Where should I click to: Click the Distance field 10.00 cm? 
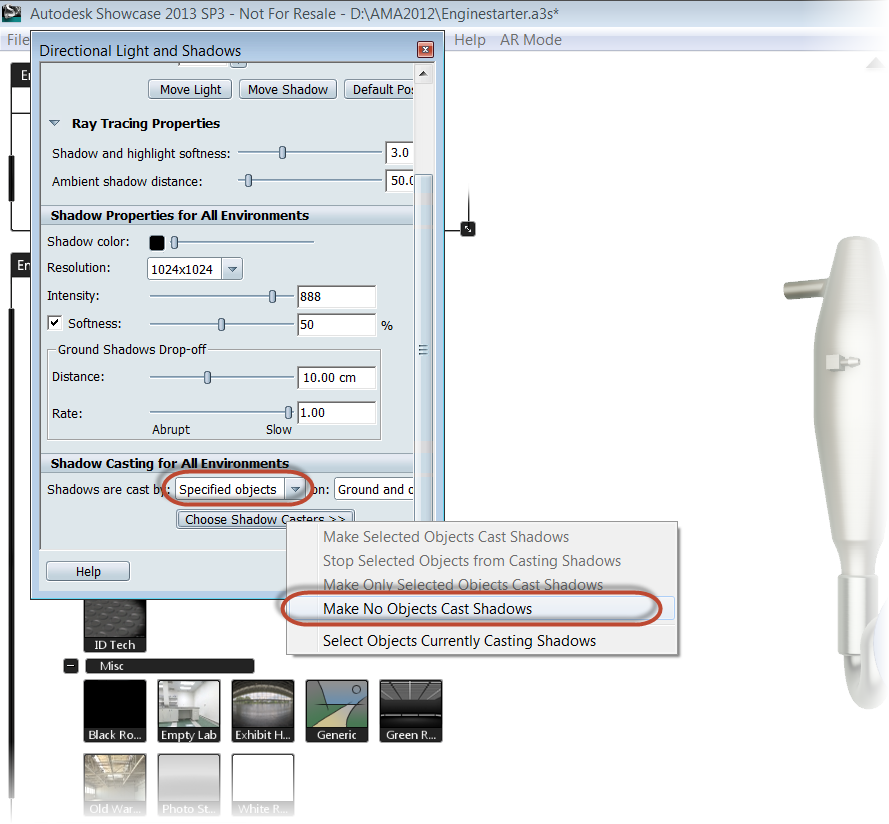pos(336,378)
